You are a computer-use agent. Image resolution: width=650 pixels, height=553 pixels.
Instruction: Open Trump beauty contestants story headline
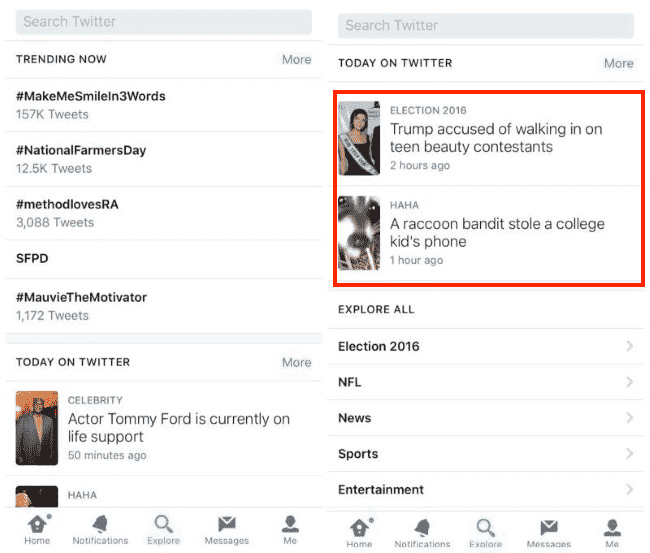click(496, 138)
